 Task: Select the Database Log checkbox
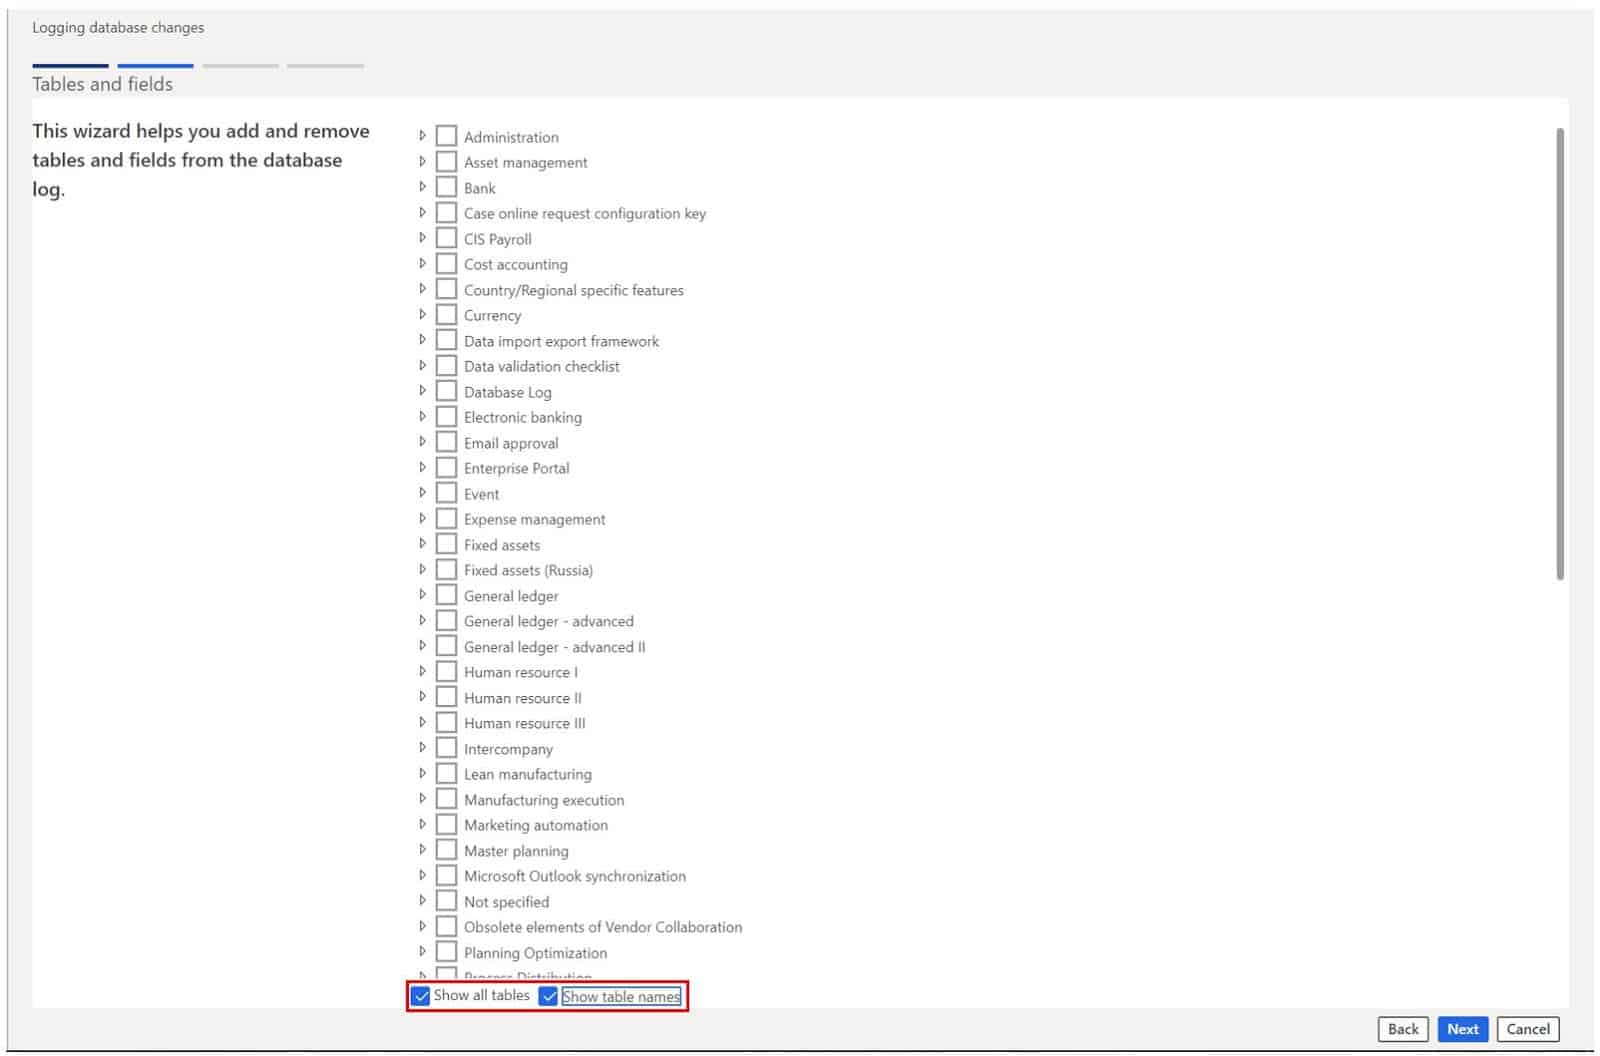pyautogui.click(x=446, y=390)
